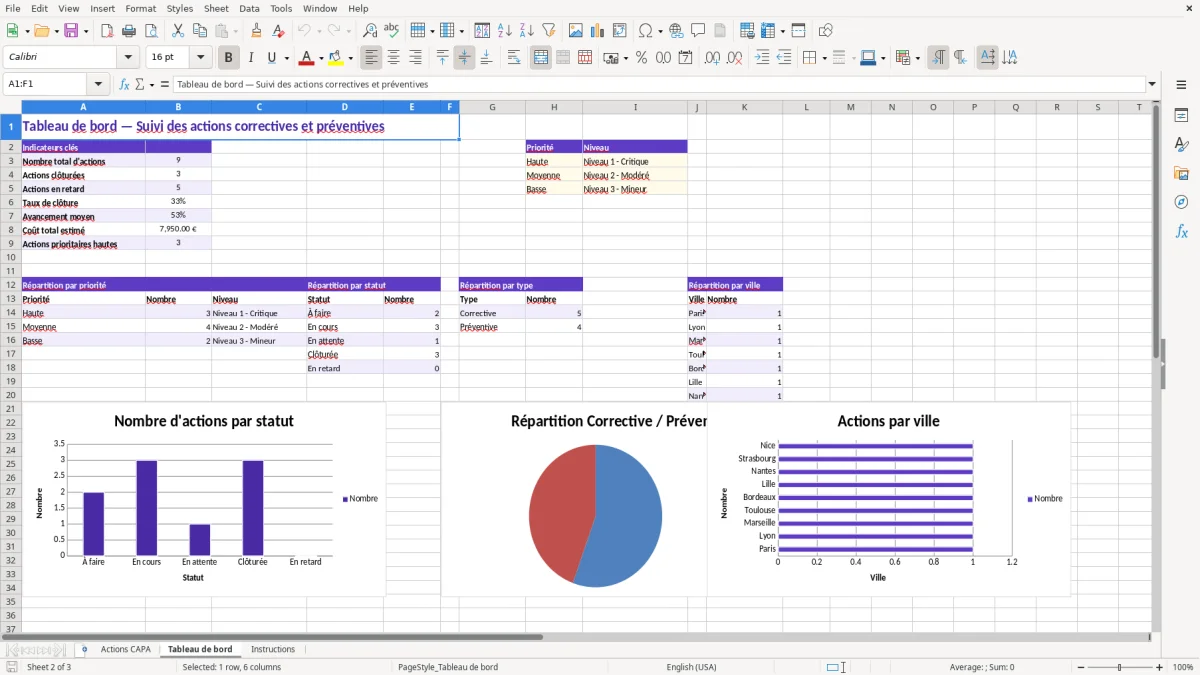1200x675 pixels.
Task: Click the 100% zoom level
Action: (1183, 667)
